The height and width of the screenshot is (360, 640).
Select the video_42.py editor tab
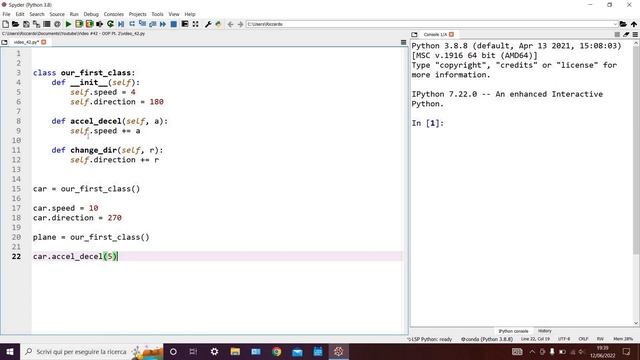click(26, 42)
